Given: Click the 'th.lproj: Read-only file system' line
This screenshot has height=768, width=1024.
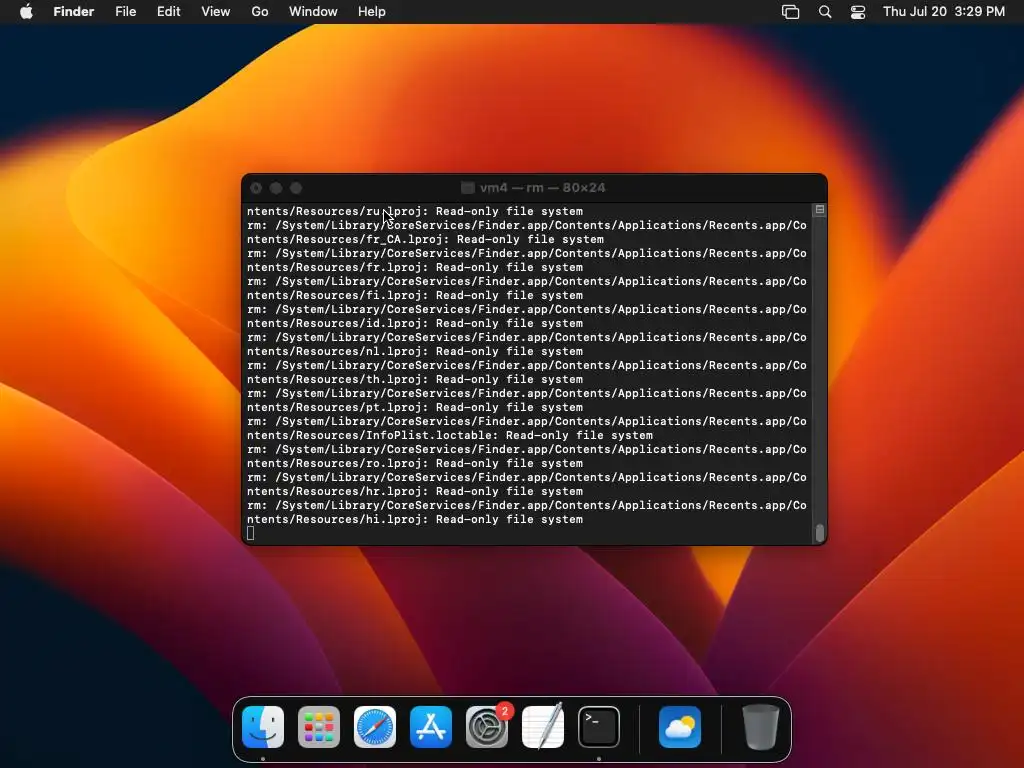Looking at the screenshot, I should (415, 379).
